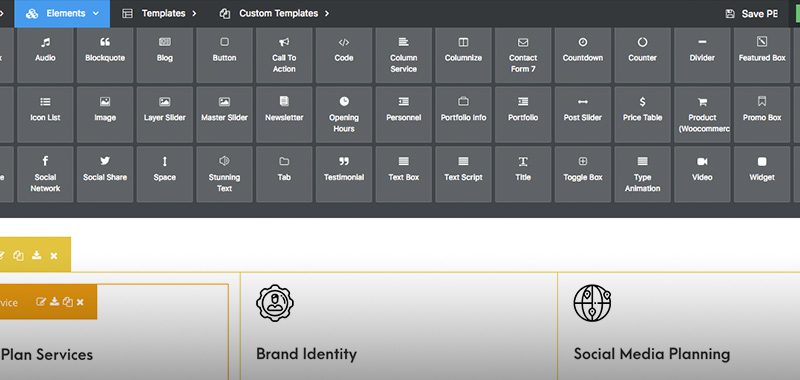This screenshot has height=380, width=800.
Task: Open the Social Media Planning heading
Action: point(652,353)
